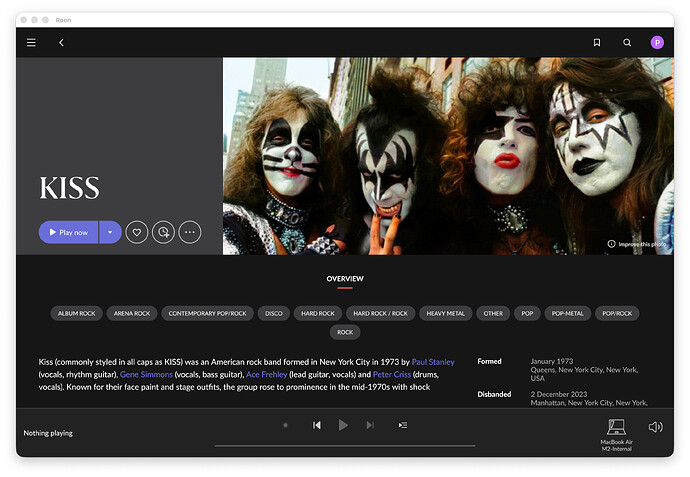This screenshot has width=690, height=477.
Task: Click the playback progress bar
Action: coord(345,446)
